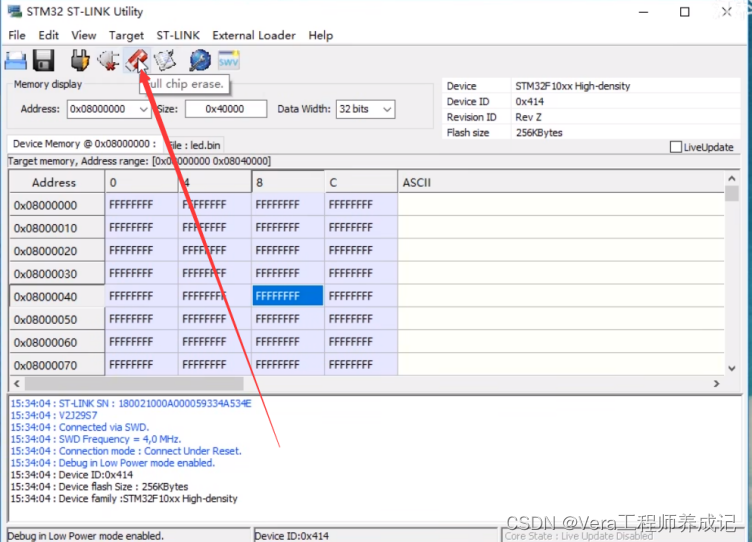Viewport: 752px width, 542px height.
Task: Click column C cell in row 0x08000070
Action: (361, 365)
